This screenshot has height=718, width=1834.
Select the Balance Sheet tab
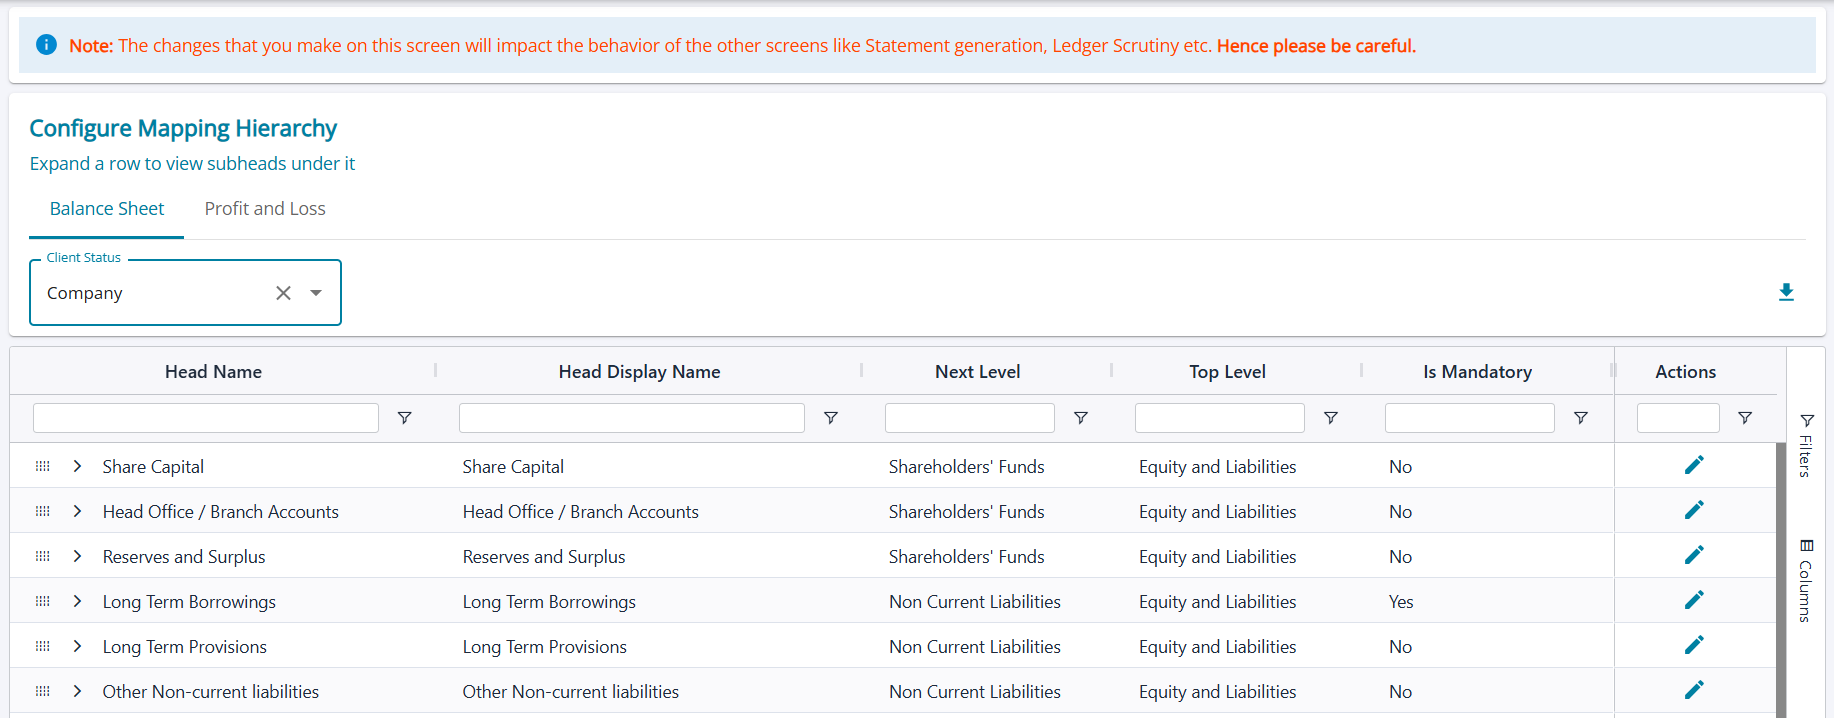click(107, 209)
